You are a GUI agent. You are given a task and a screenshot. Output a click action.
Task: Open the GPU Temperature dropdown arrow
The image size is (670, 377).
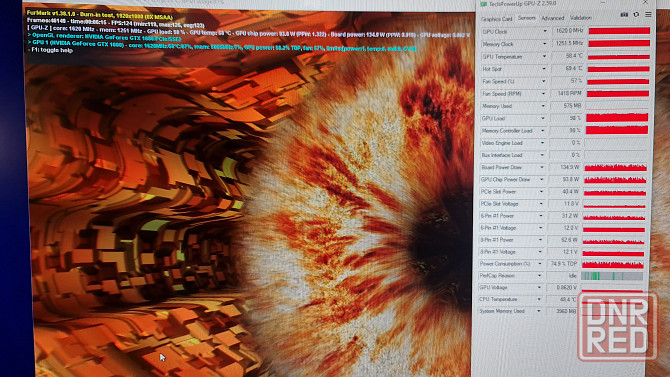click(544, 56)
